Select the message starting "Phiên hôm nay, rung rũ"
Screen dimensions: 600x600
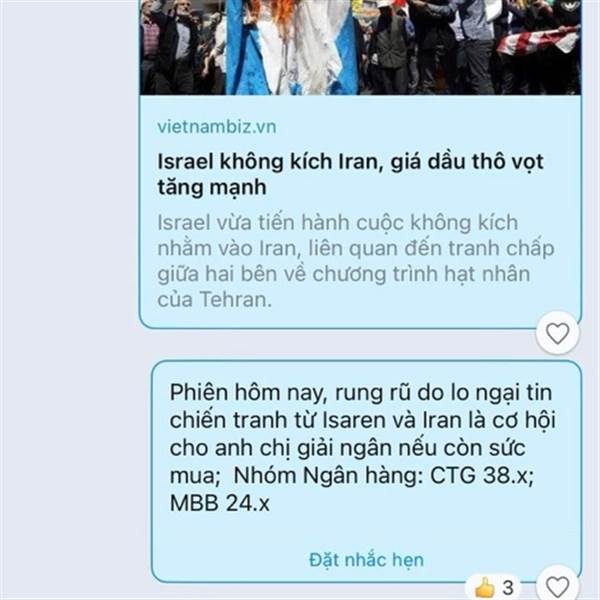(366, 471)
